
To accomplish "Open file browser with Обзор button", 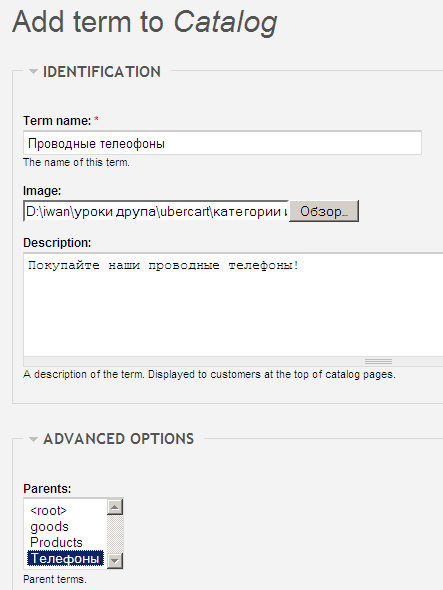I will 324,211.
